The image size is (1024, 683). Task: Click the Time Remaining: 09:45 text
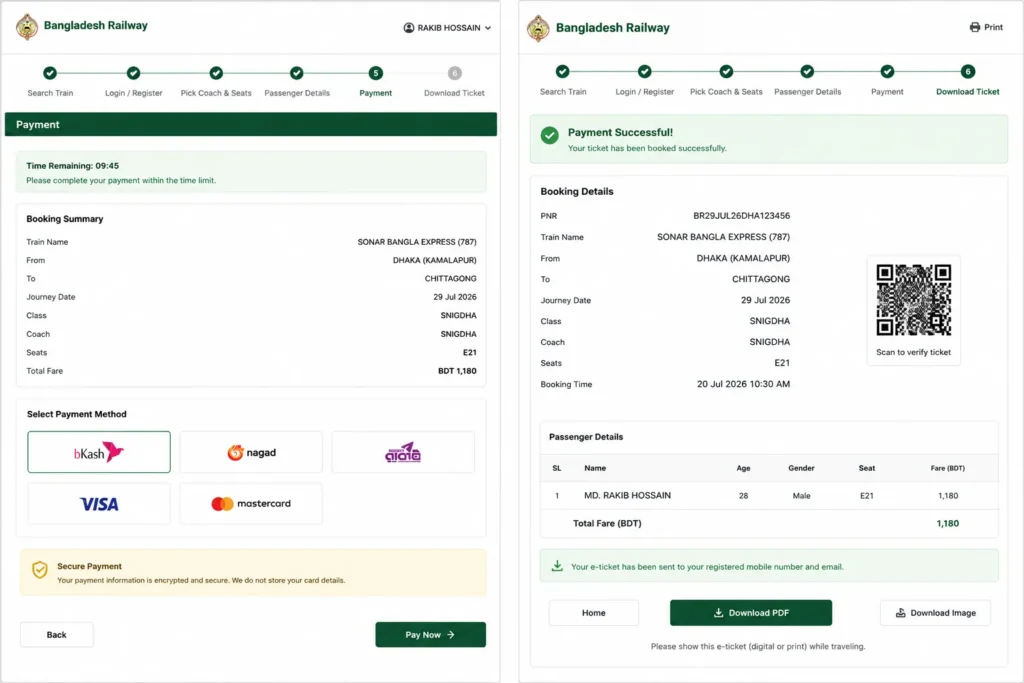72,166
